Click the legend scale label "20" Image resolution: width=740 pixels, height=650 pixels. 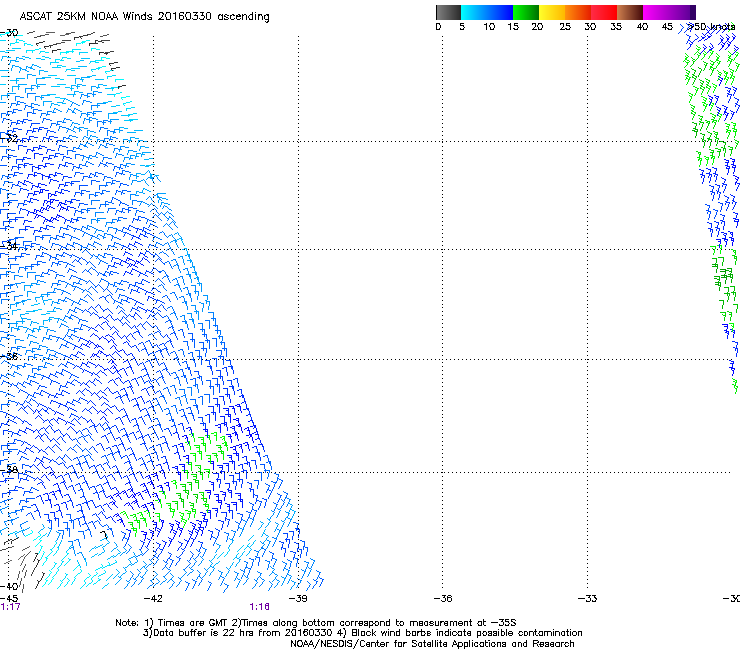(x=537, y=27)
